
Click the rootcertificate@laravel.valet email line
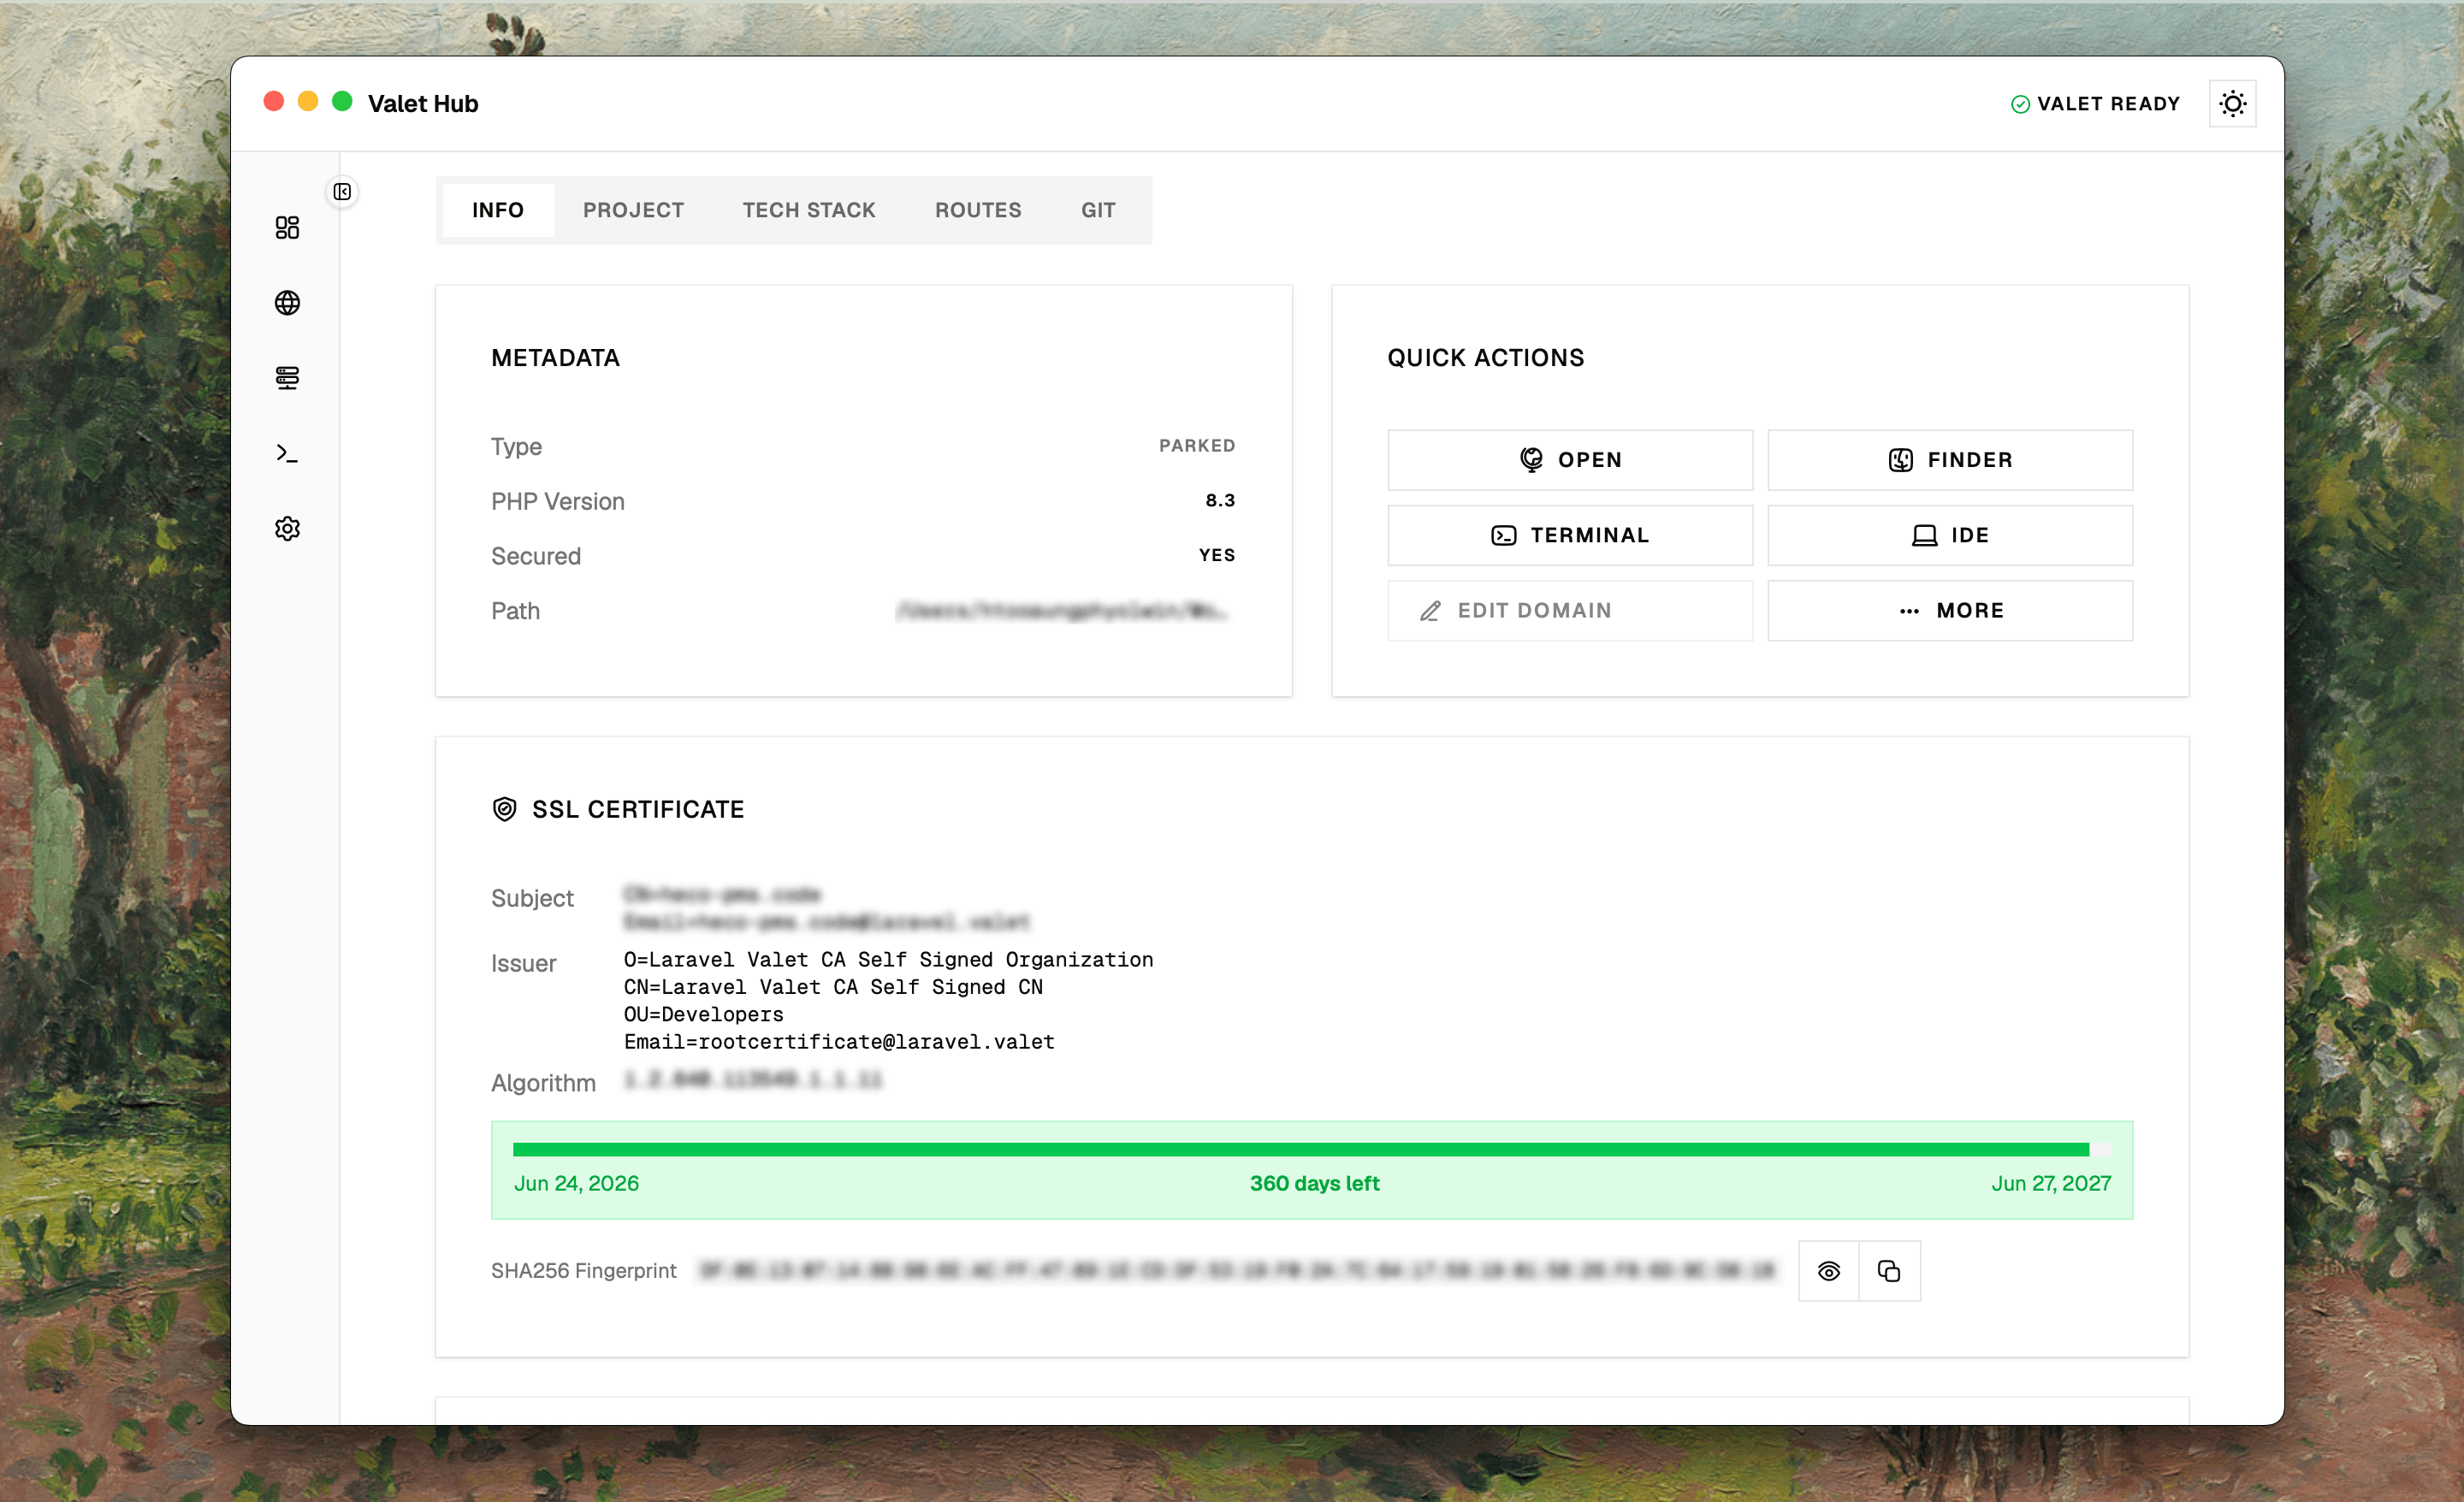[x=839, y=1042]
